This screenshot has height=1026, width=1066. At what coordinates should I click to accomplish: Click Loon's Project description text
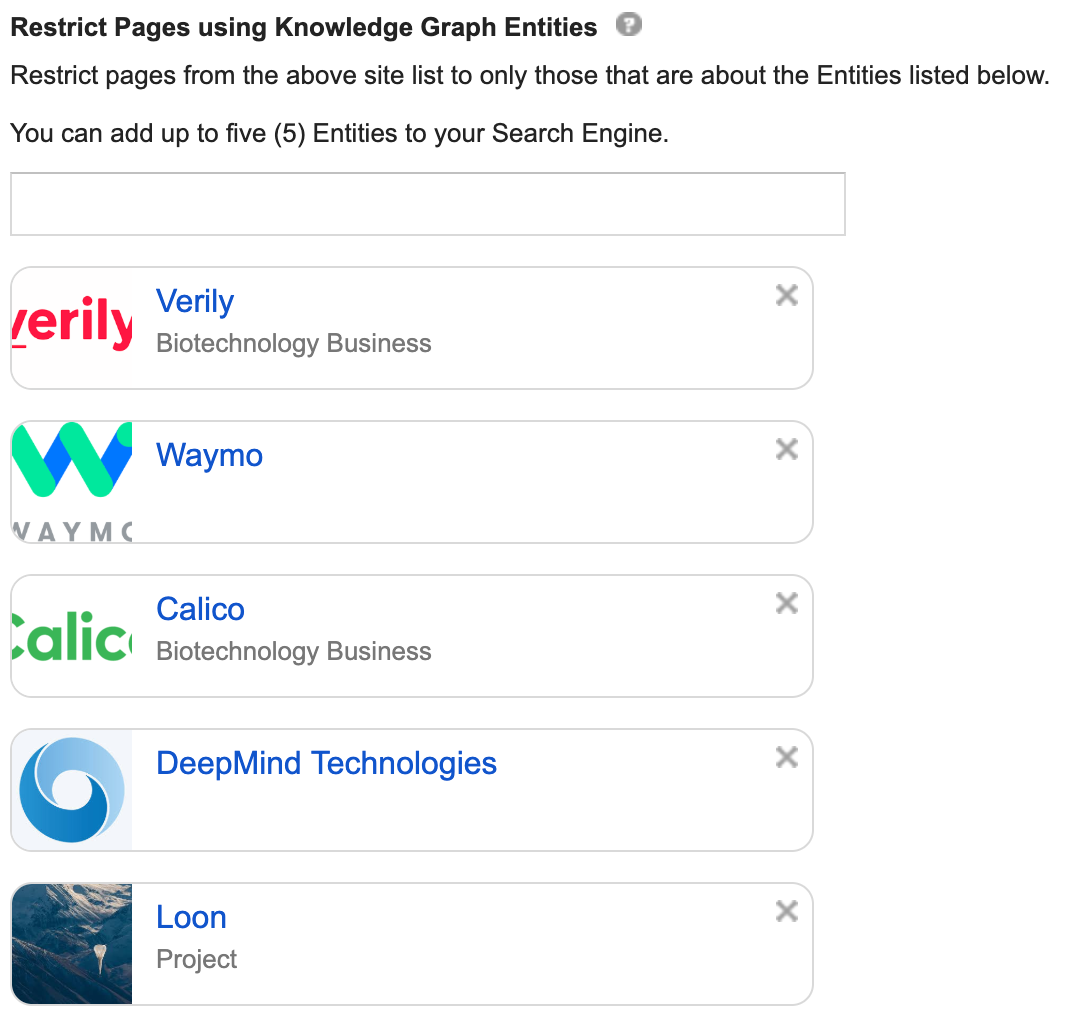coord(197,960)
